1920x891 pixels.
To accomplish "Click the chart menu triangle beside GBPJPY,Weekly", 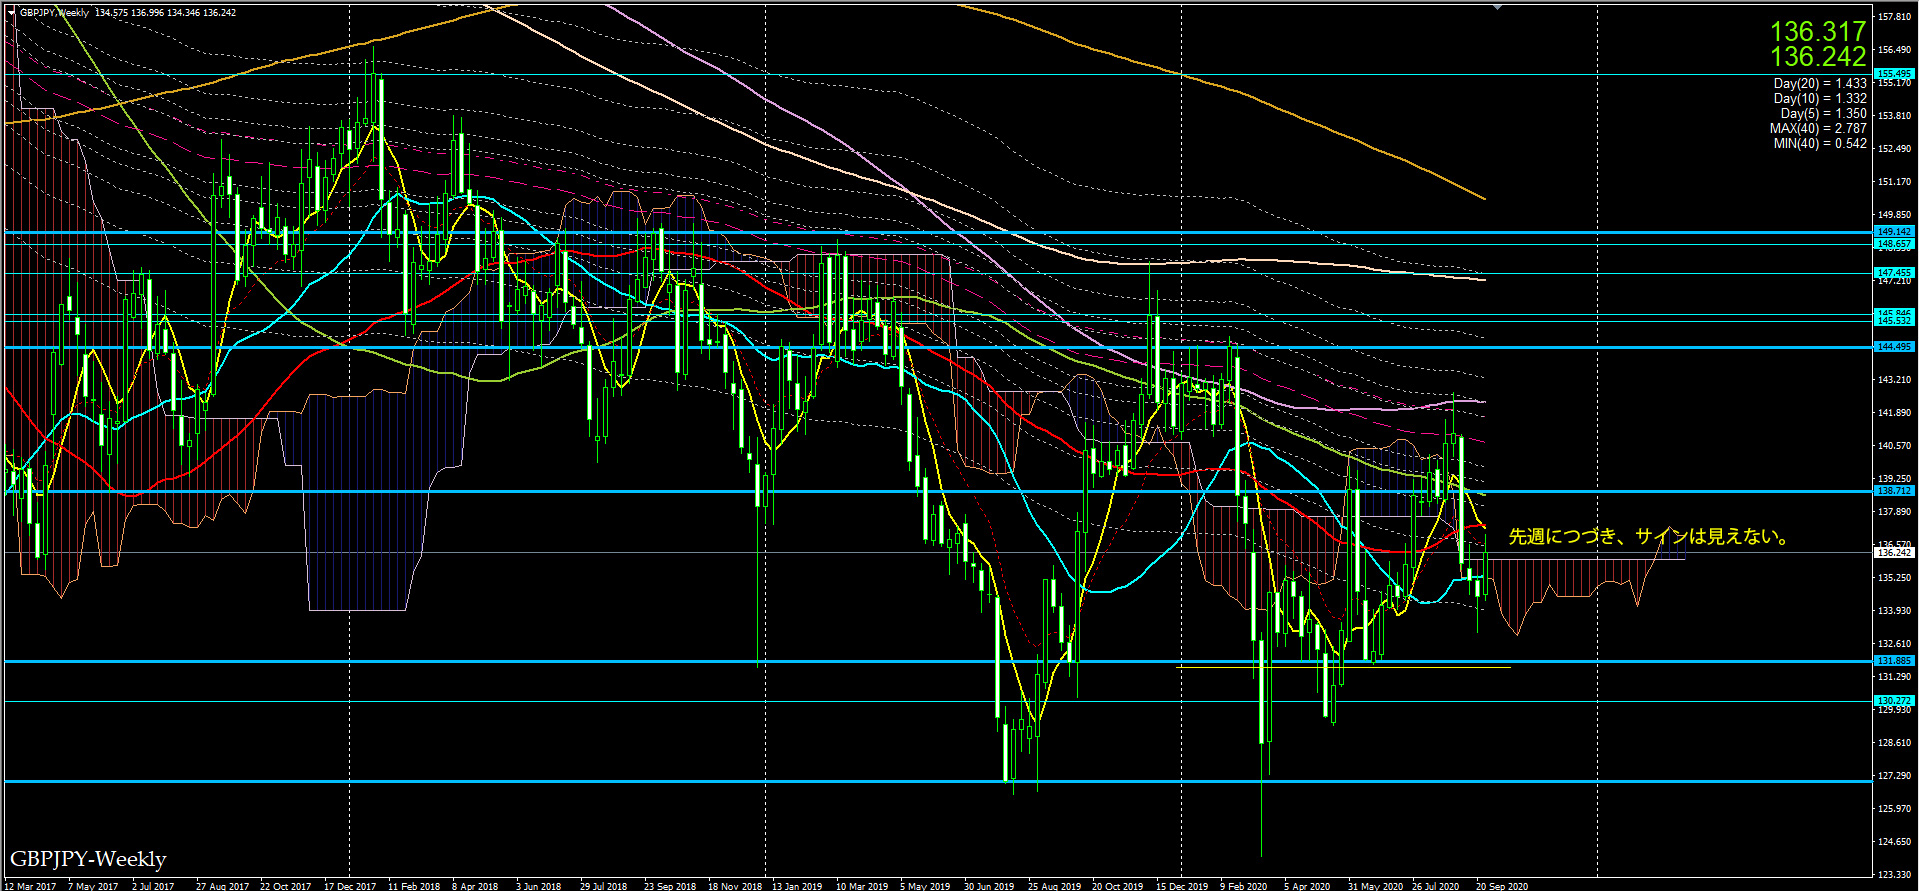I will (x=11, y=13).
